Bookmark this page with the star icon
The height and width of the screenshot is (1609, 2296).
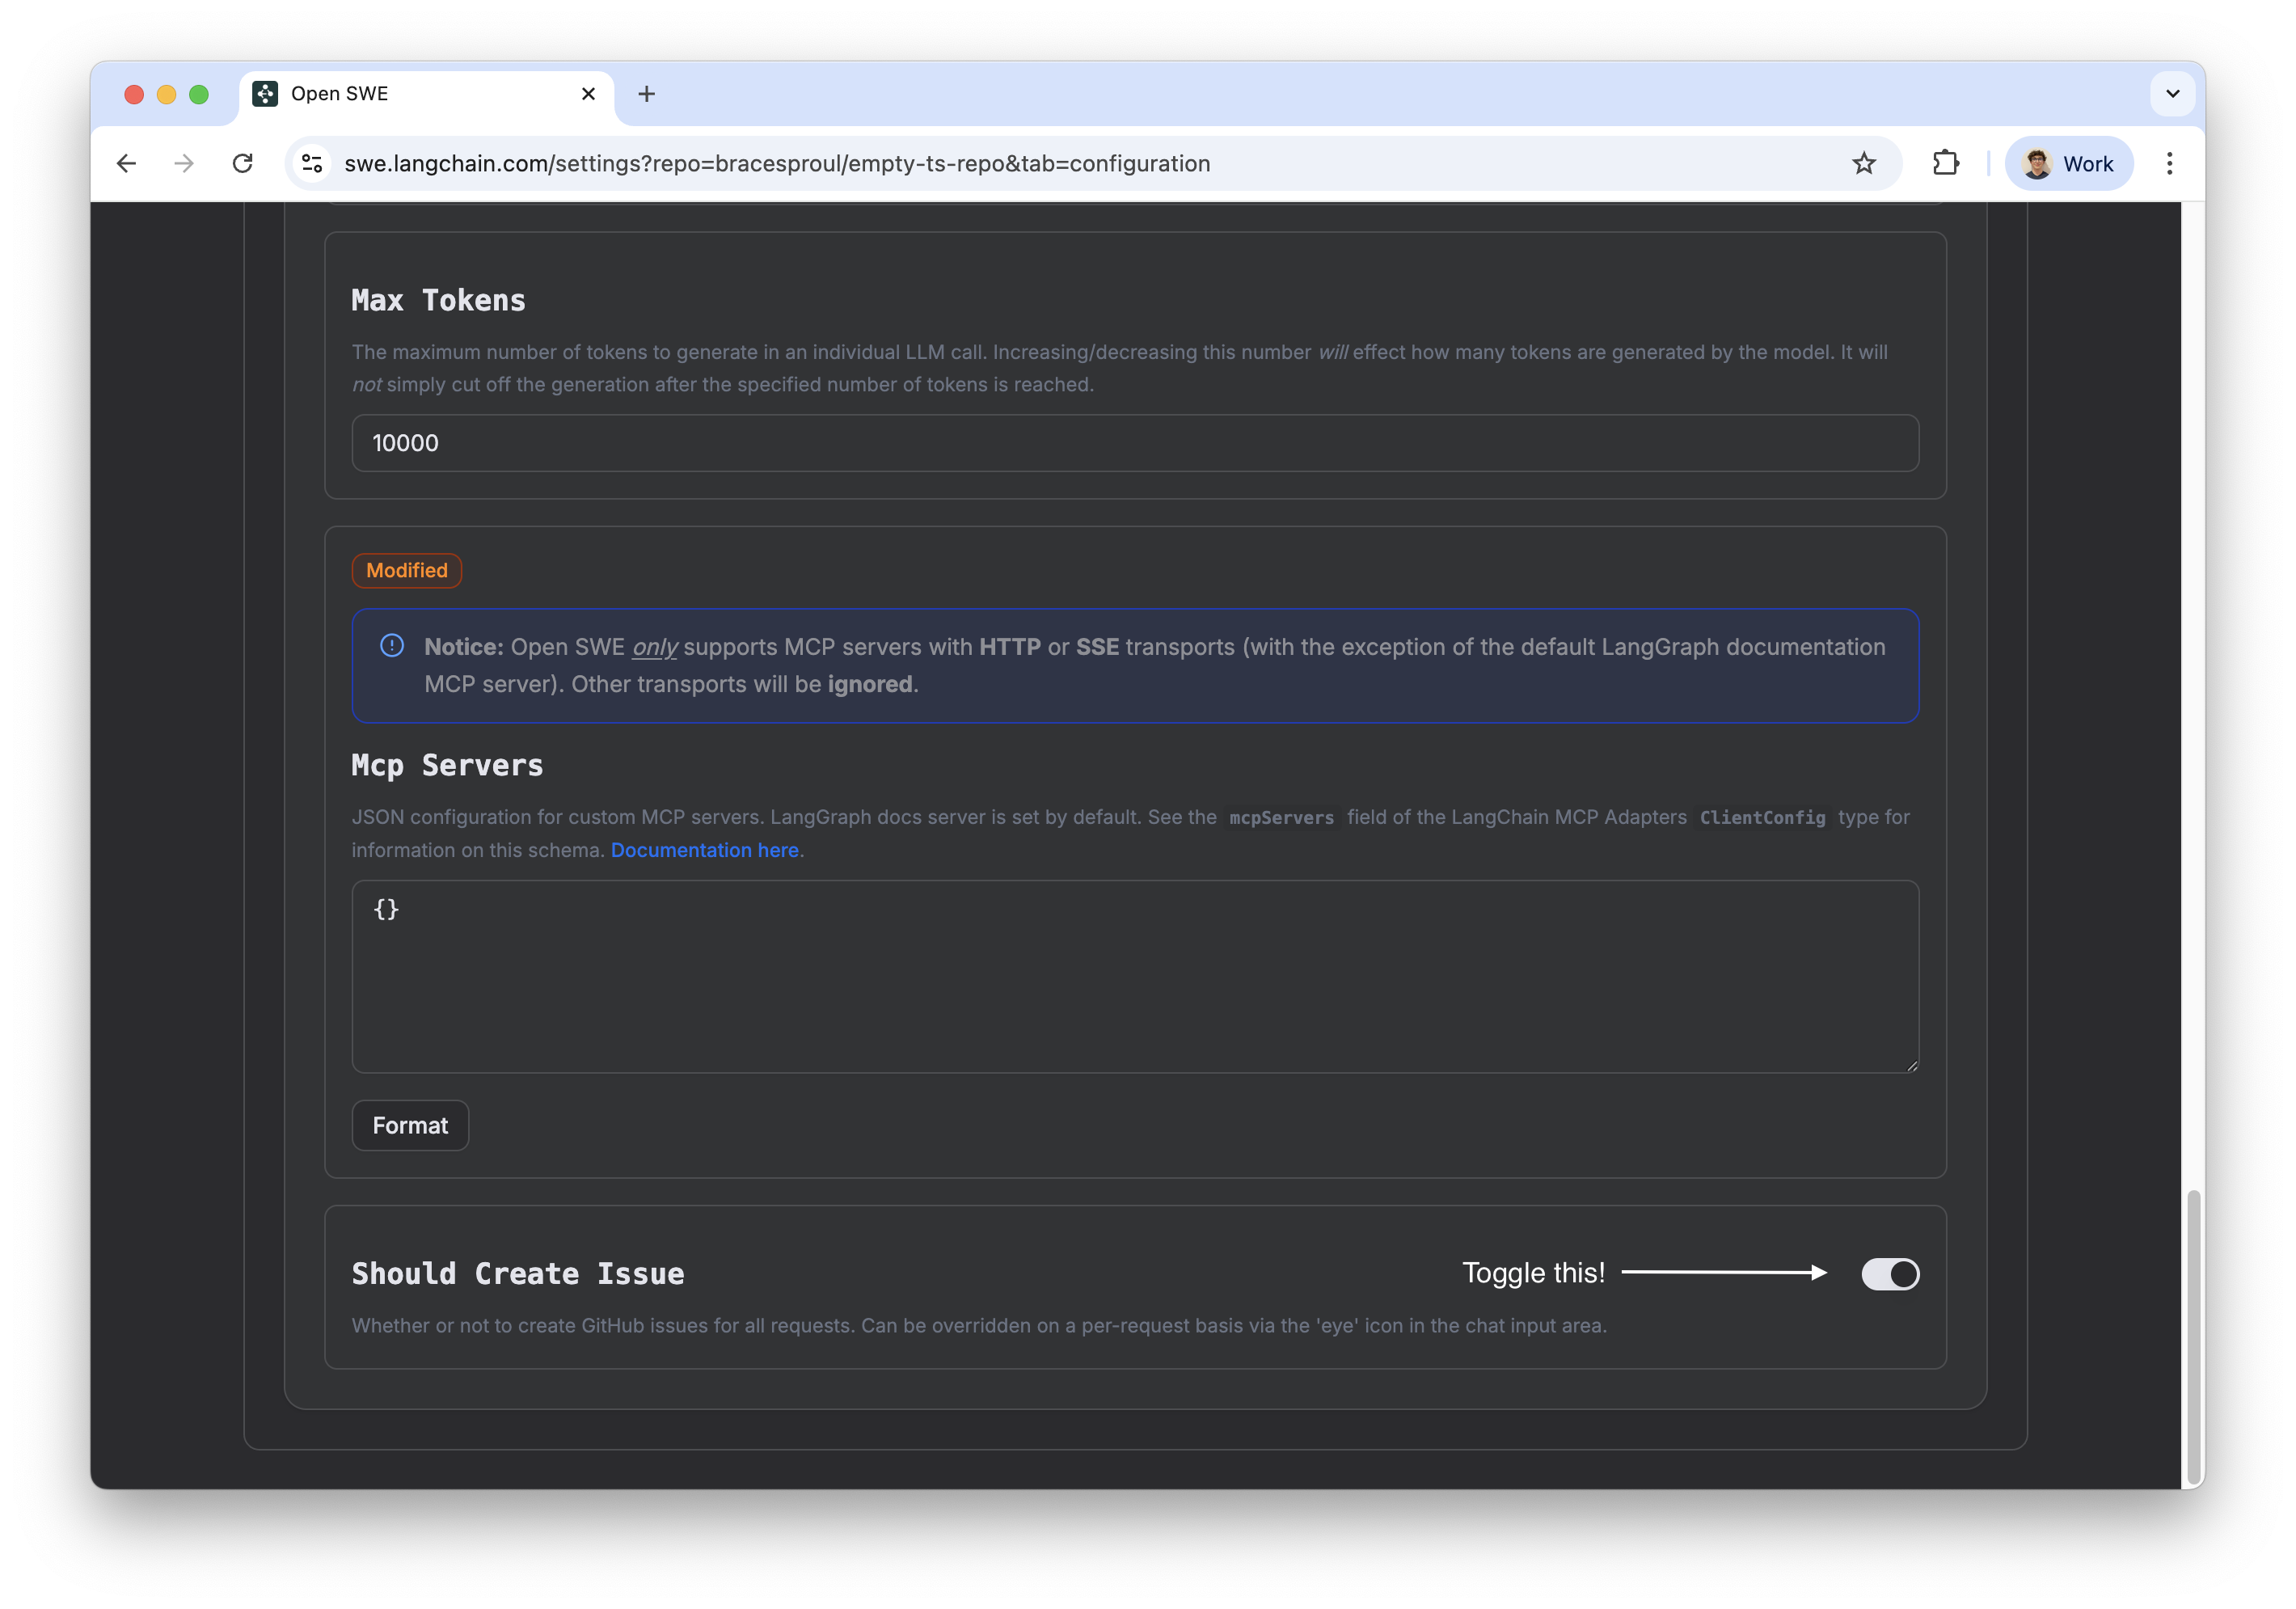1864,163
